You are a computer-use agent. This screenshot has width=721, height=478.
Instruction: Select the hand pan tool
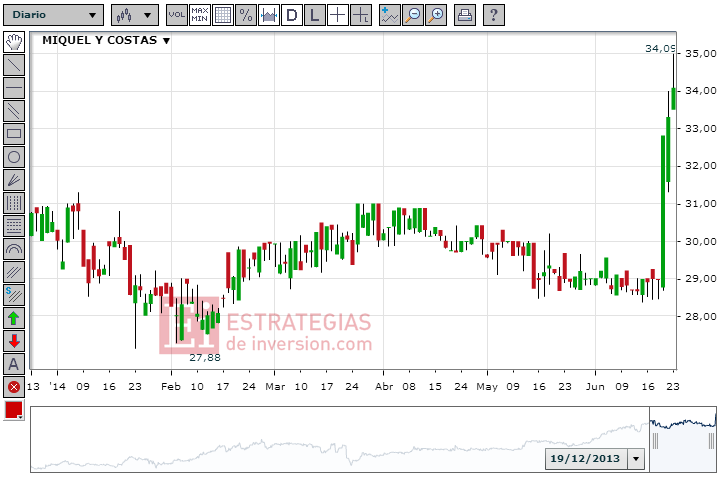click(14, 42)
